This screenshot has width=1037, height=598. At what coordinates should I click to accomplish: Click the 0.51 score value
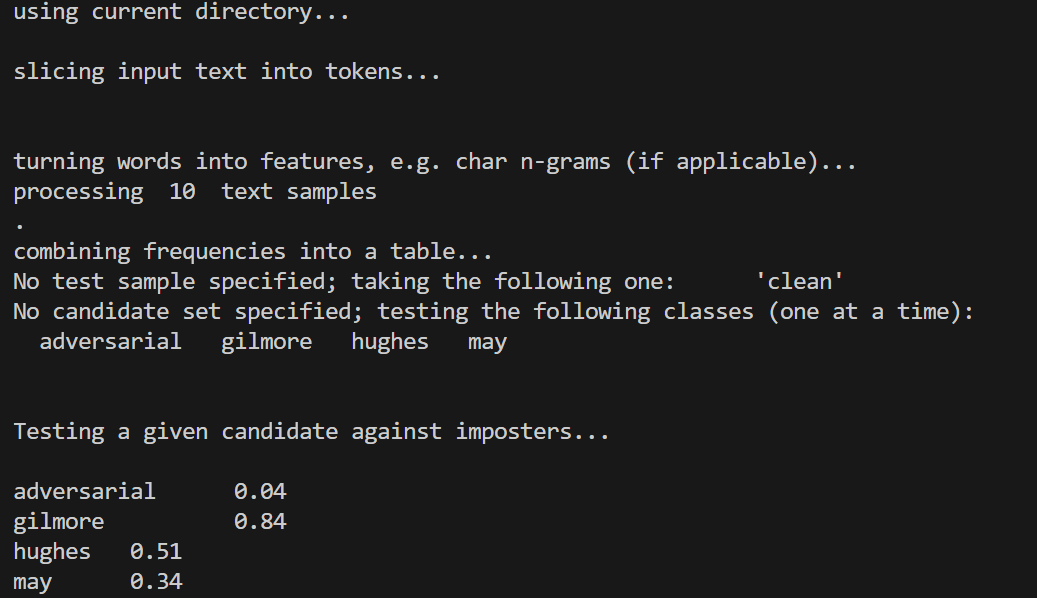pyautogui.click(x=156, y=552)
